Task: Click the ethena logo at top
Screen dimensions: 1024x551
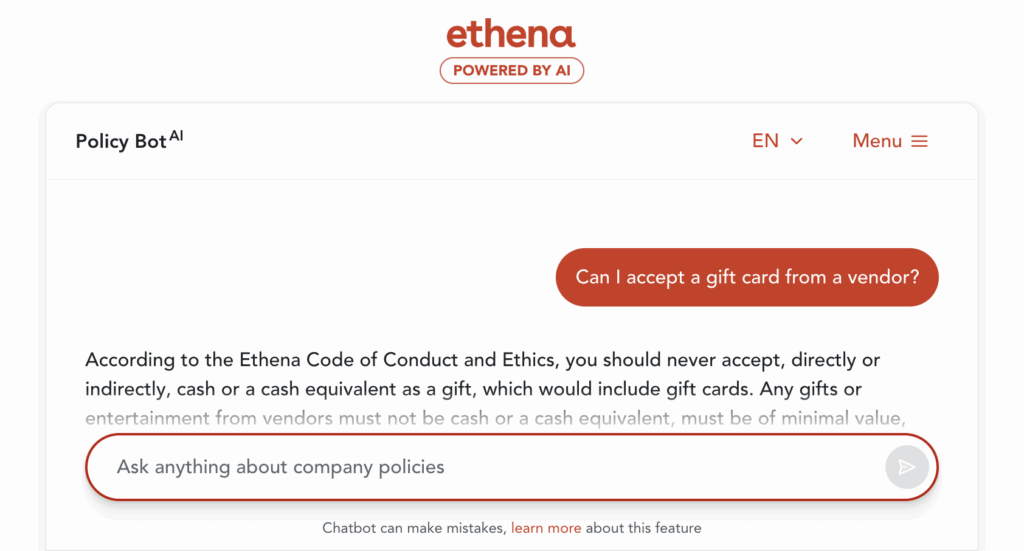Action: pos(511,35)
